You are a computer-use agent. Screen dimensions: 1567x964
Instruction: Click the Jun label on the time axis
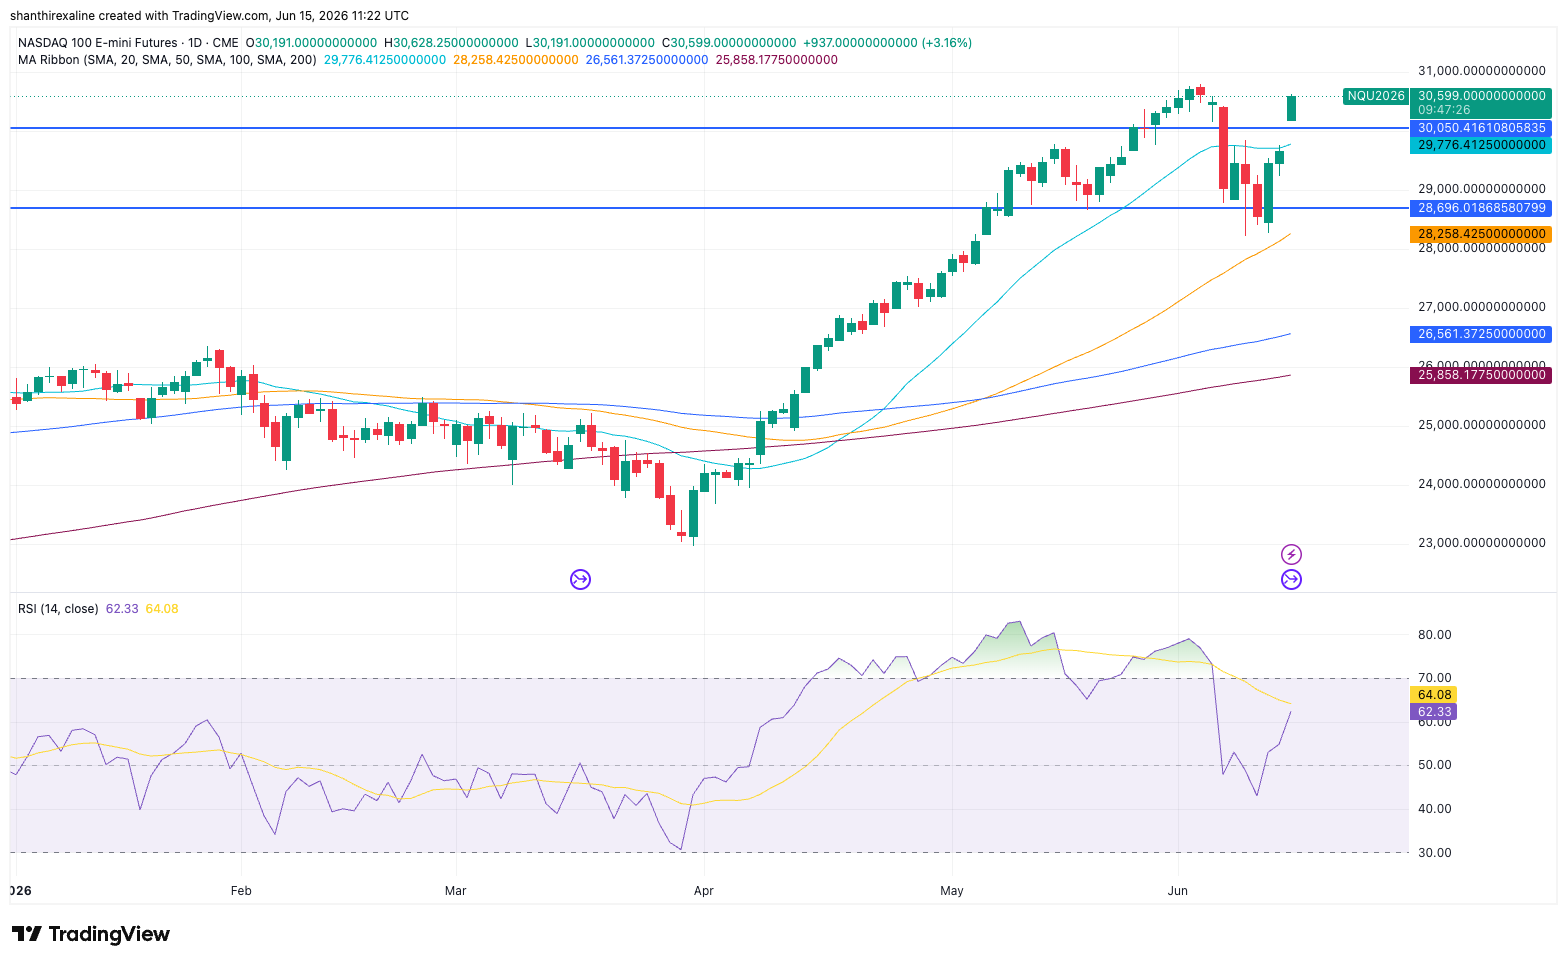tap(1178, 890)
